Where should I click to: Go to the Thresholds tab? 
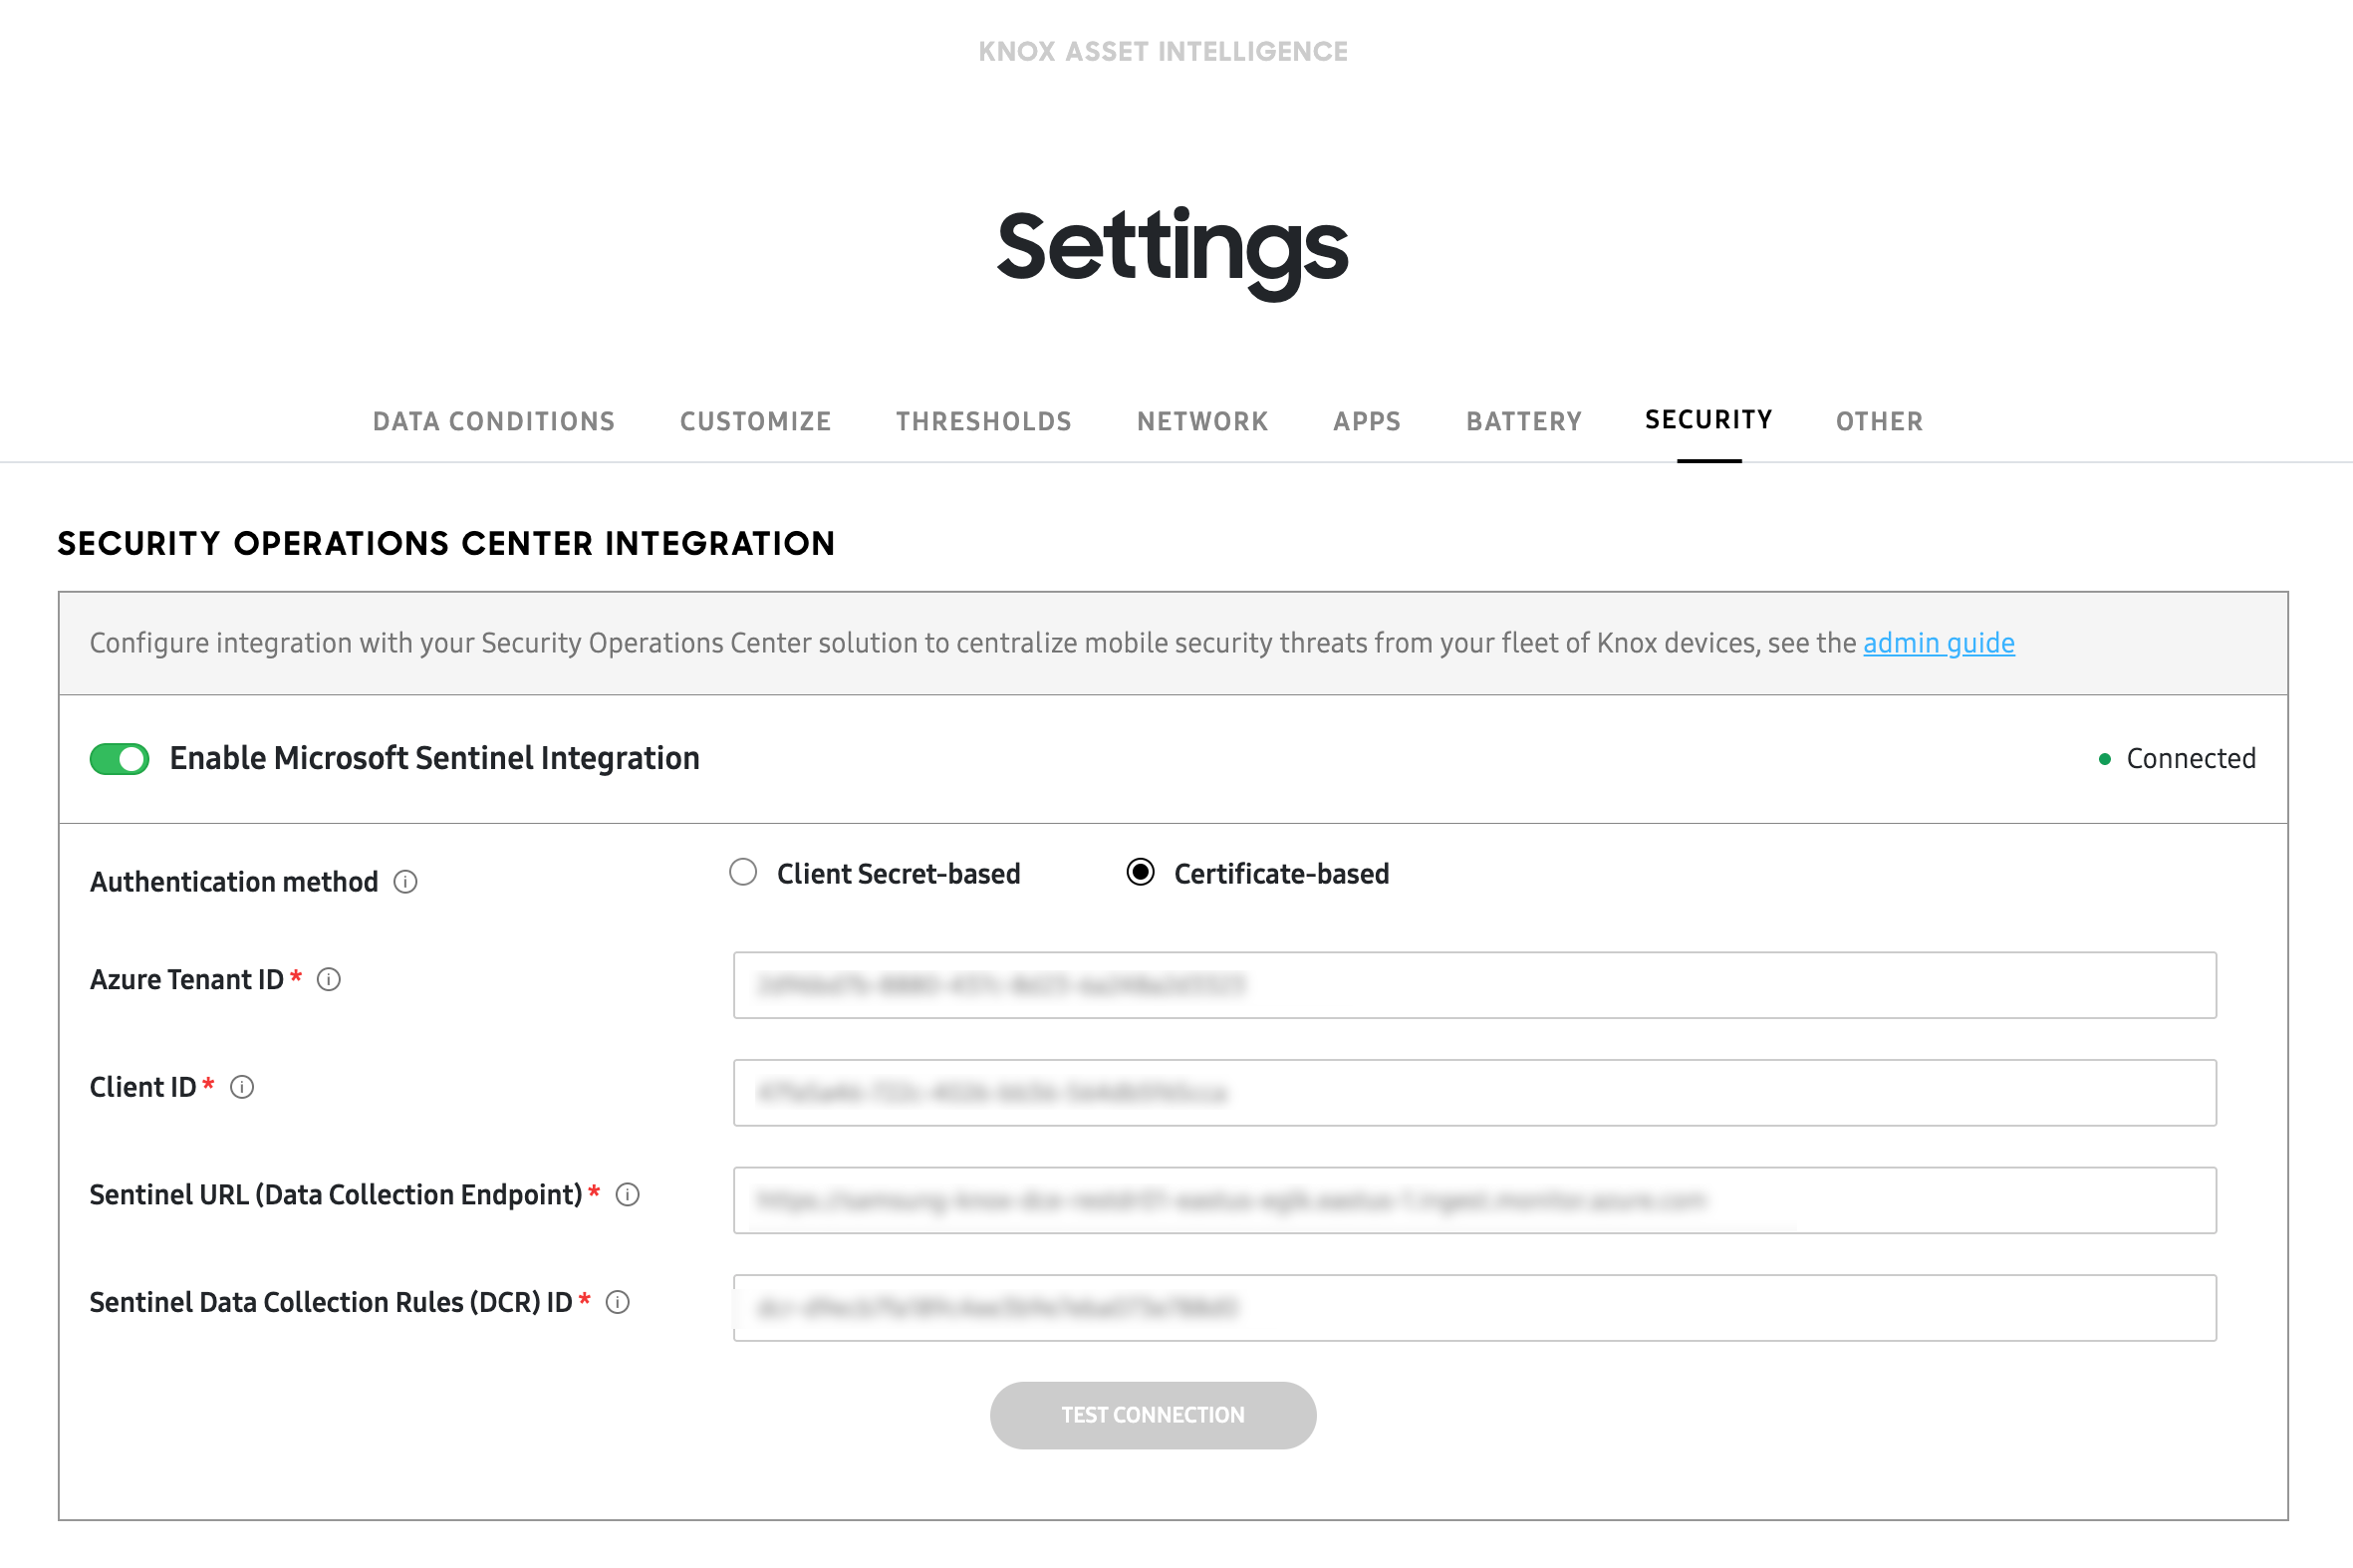(984, 421)
